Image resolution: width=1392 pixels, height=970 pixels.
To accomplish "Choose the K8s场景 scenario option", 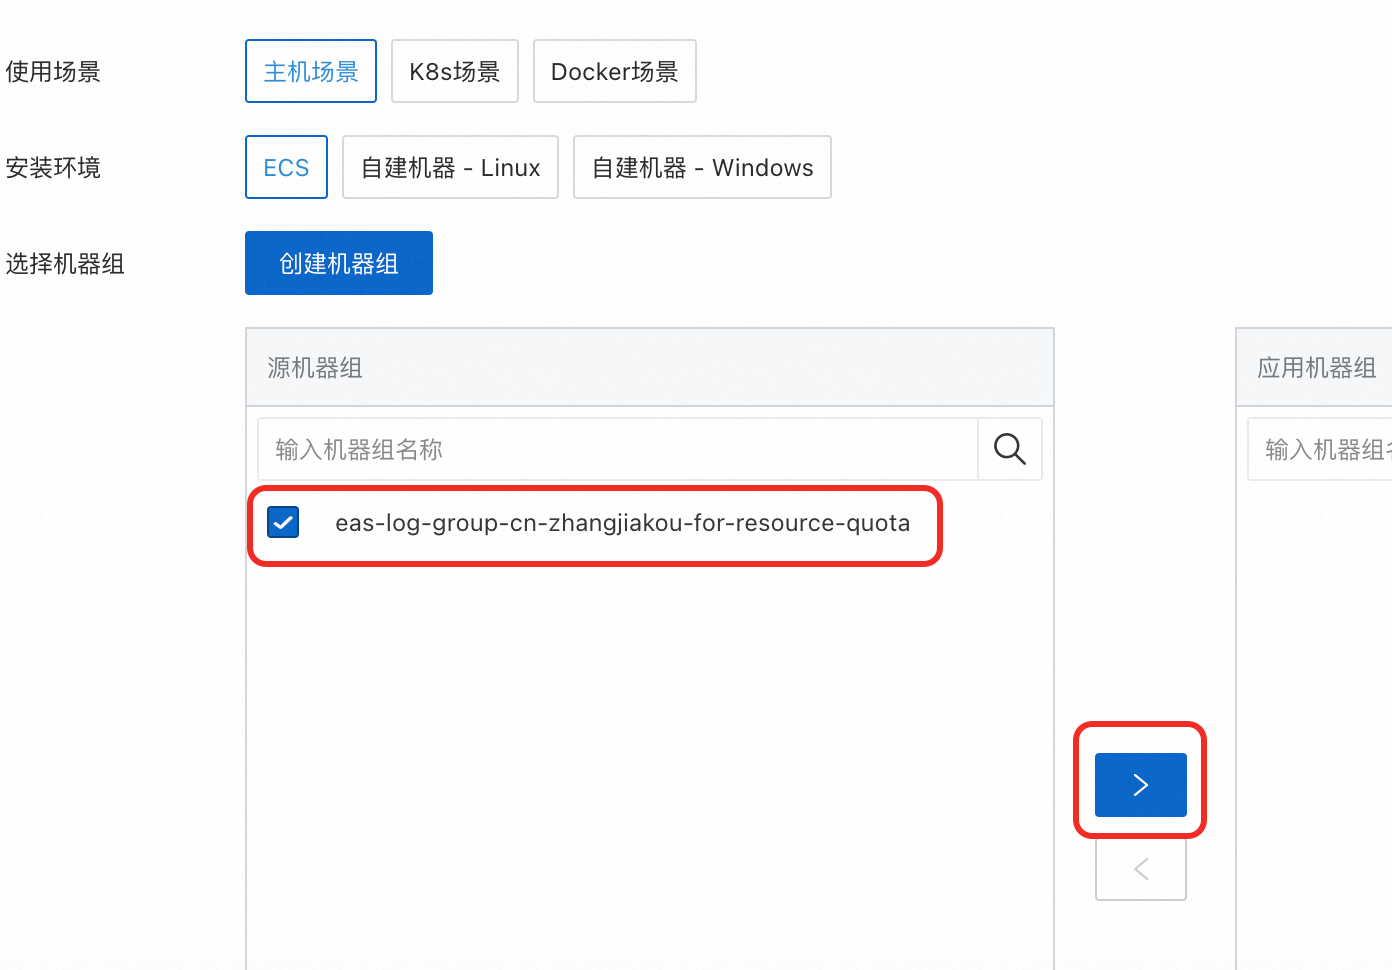I will click(455, 71).
